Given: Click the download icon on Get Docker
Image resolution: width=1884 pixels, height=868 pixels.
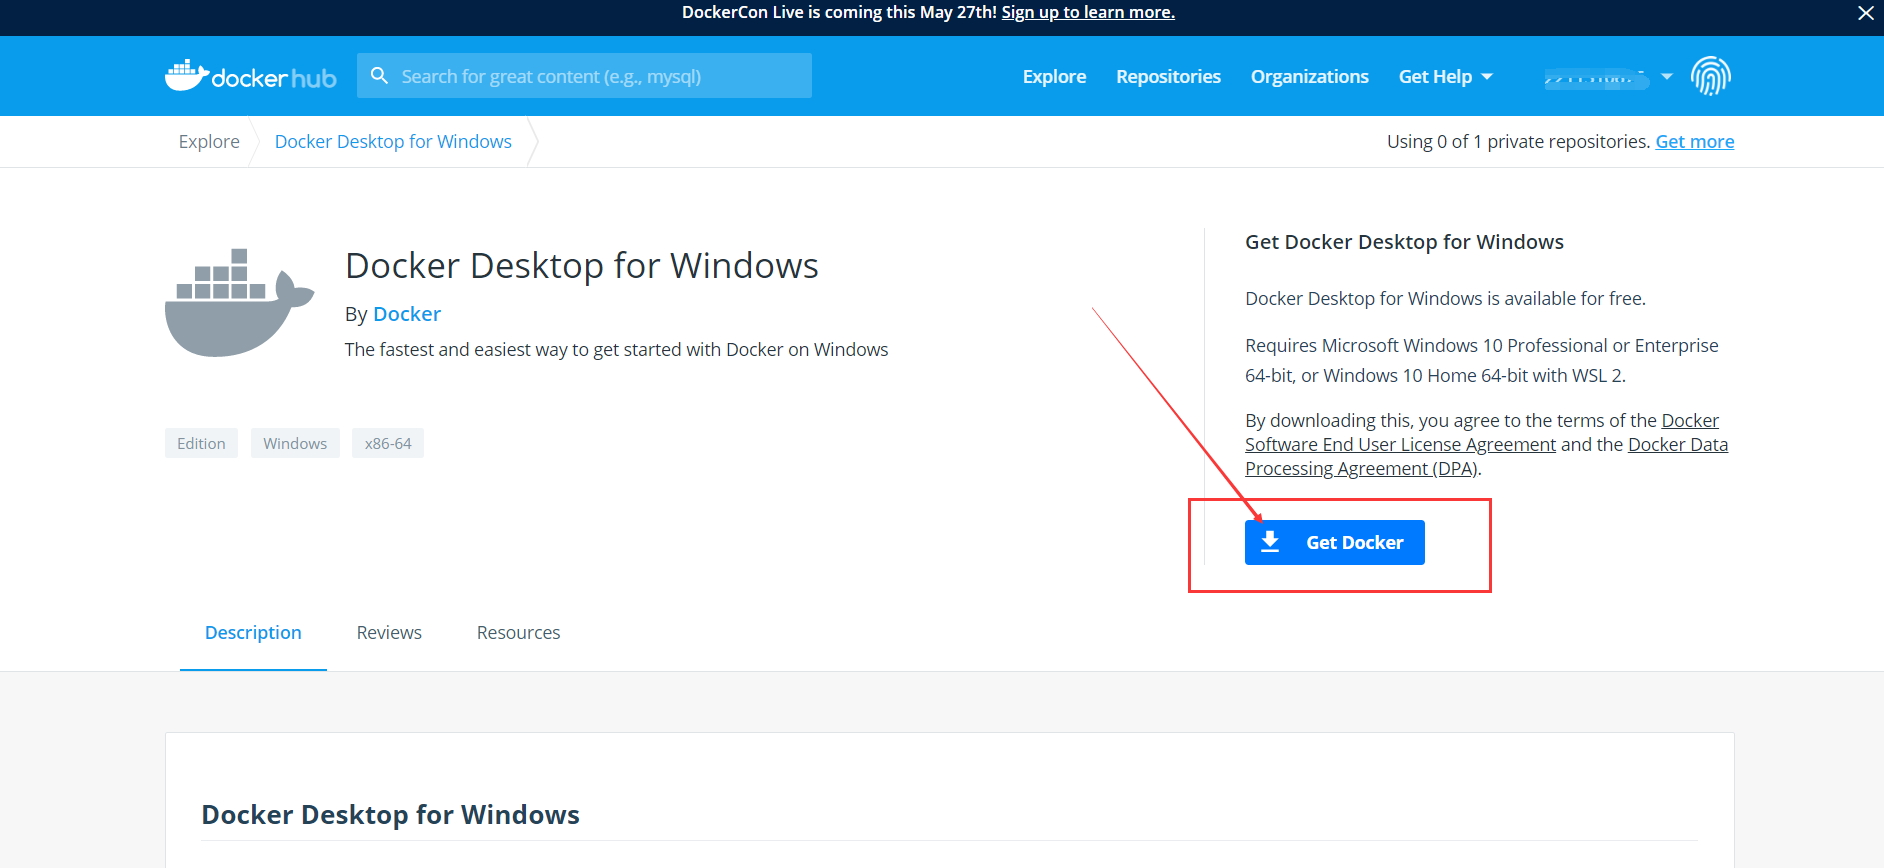Looking at the screenshot, I should pos(1270,542).
